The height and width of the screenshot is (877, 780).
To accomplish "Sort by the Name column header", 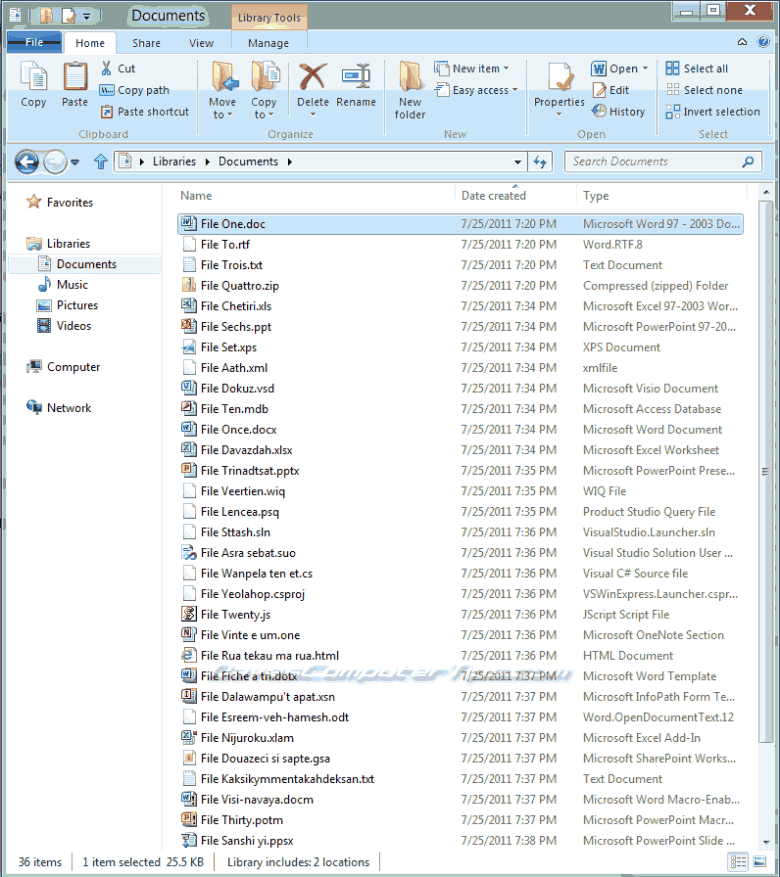I will click(x=196, y=196).
